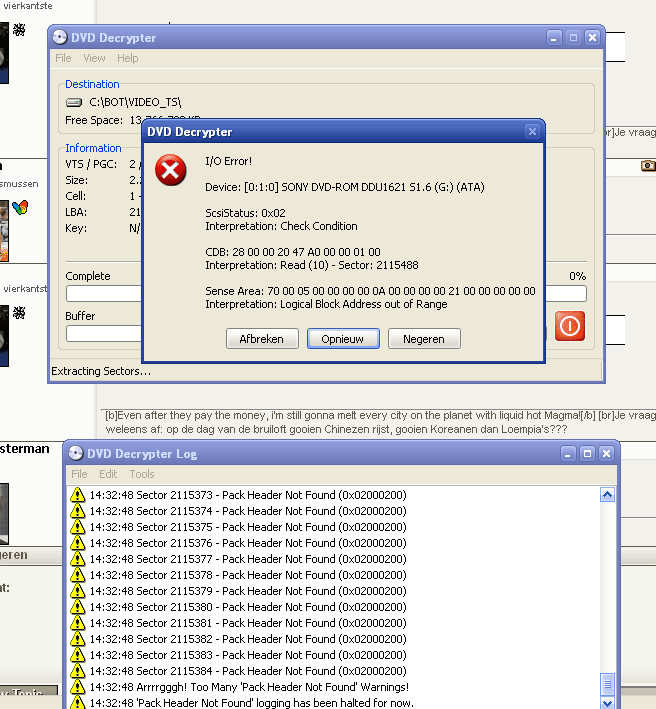Click warning icon for Sector 2115384
Image resolution: width=656 pixels, height=709 pixels.
pos(78,671)
